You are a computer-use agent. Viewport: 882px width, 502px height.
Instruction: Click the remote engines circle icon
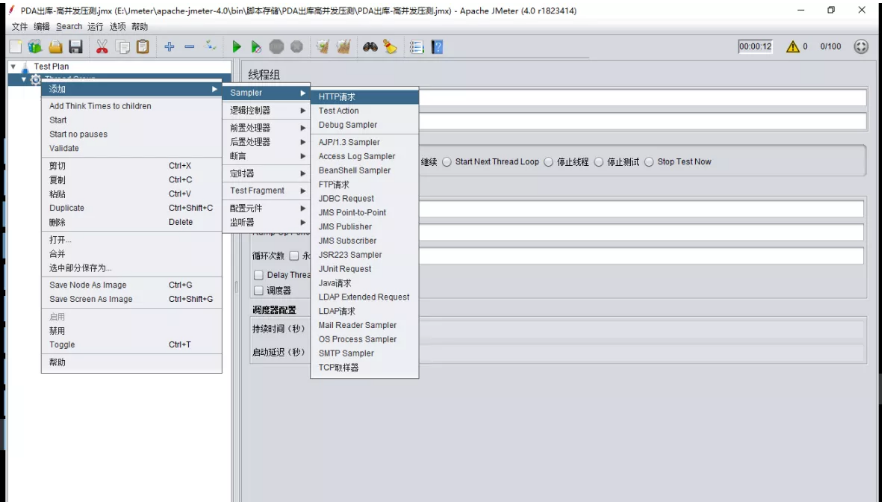(861, 47)
